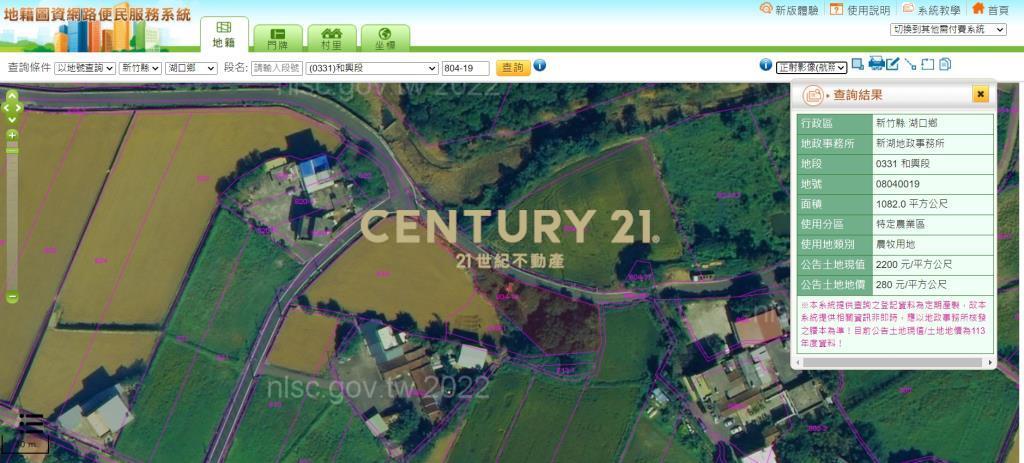Select the measure distance line tool

(910, 65)
